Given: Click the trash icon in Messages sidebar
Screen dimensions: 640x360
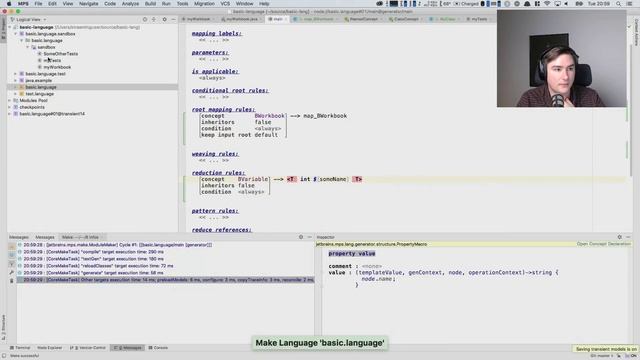Looking at the screenshot, I should click(11, 280).
